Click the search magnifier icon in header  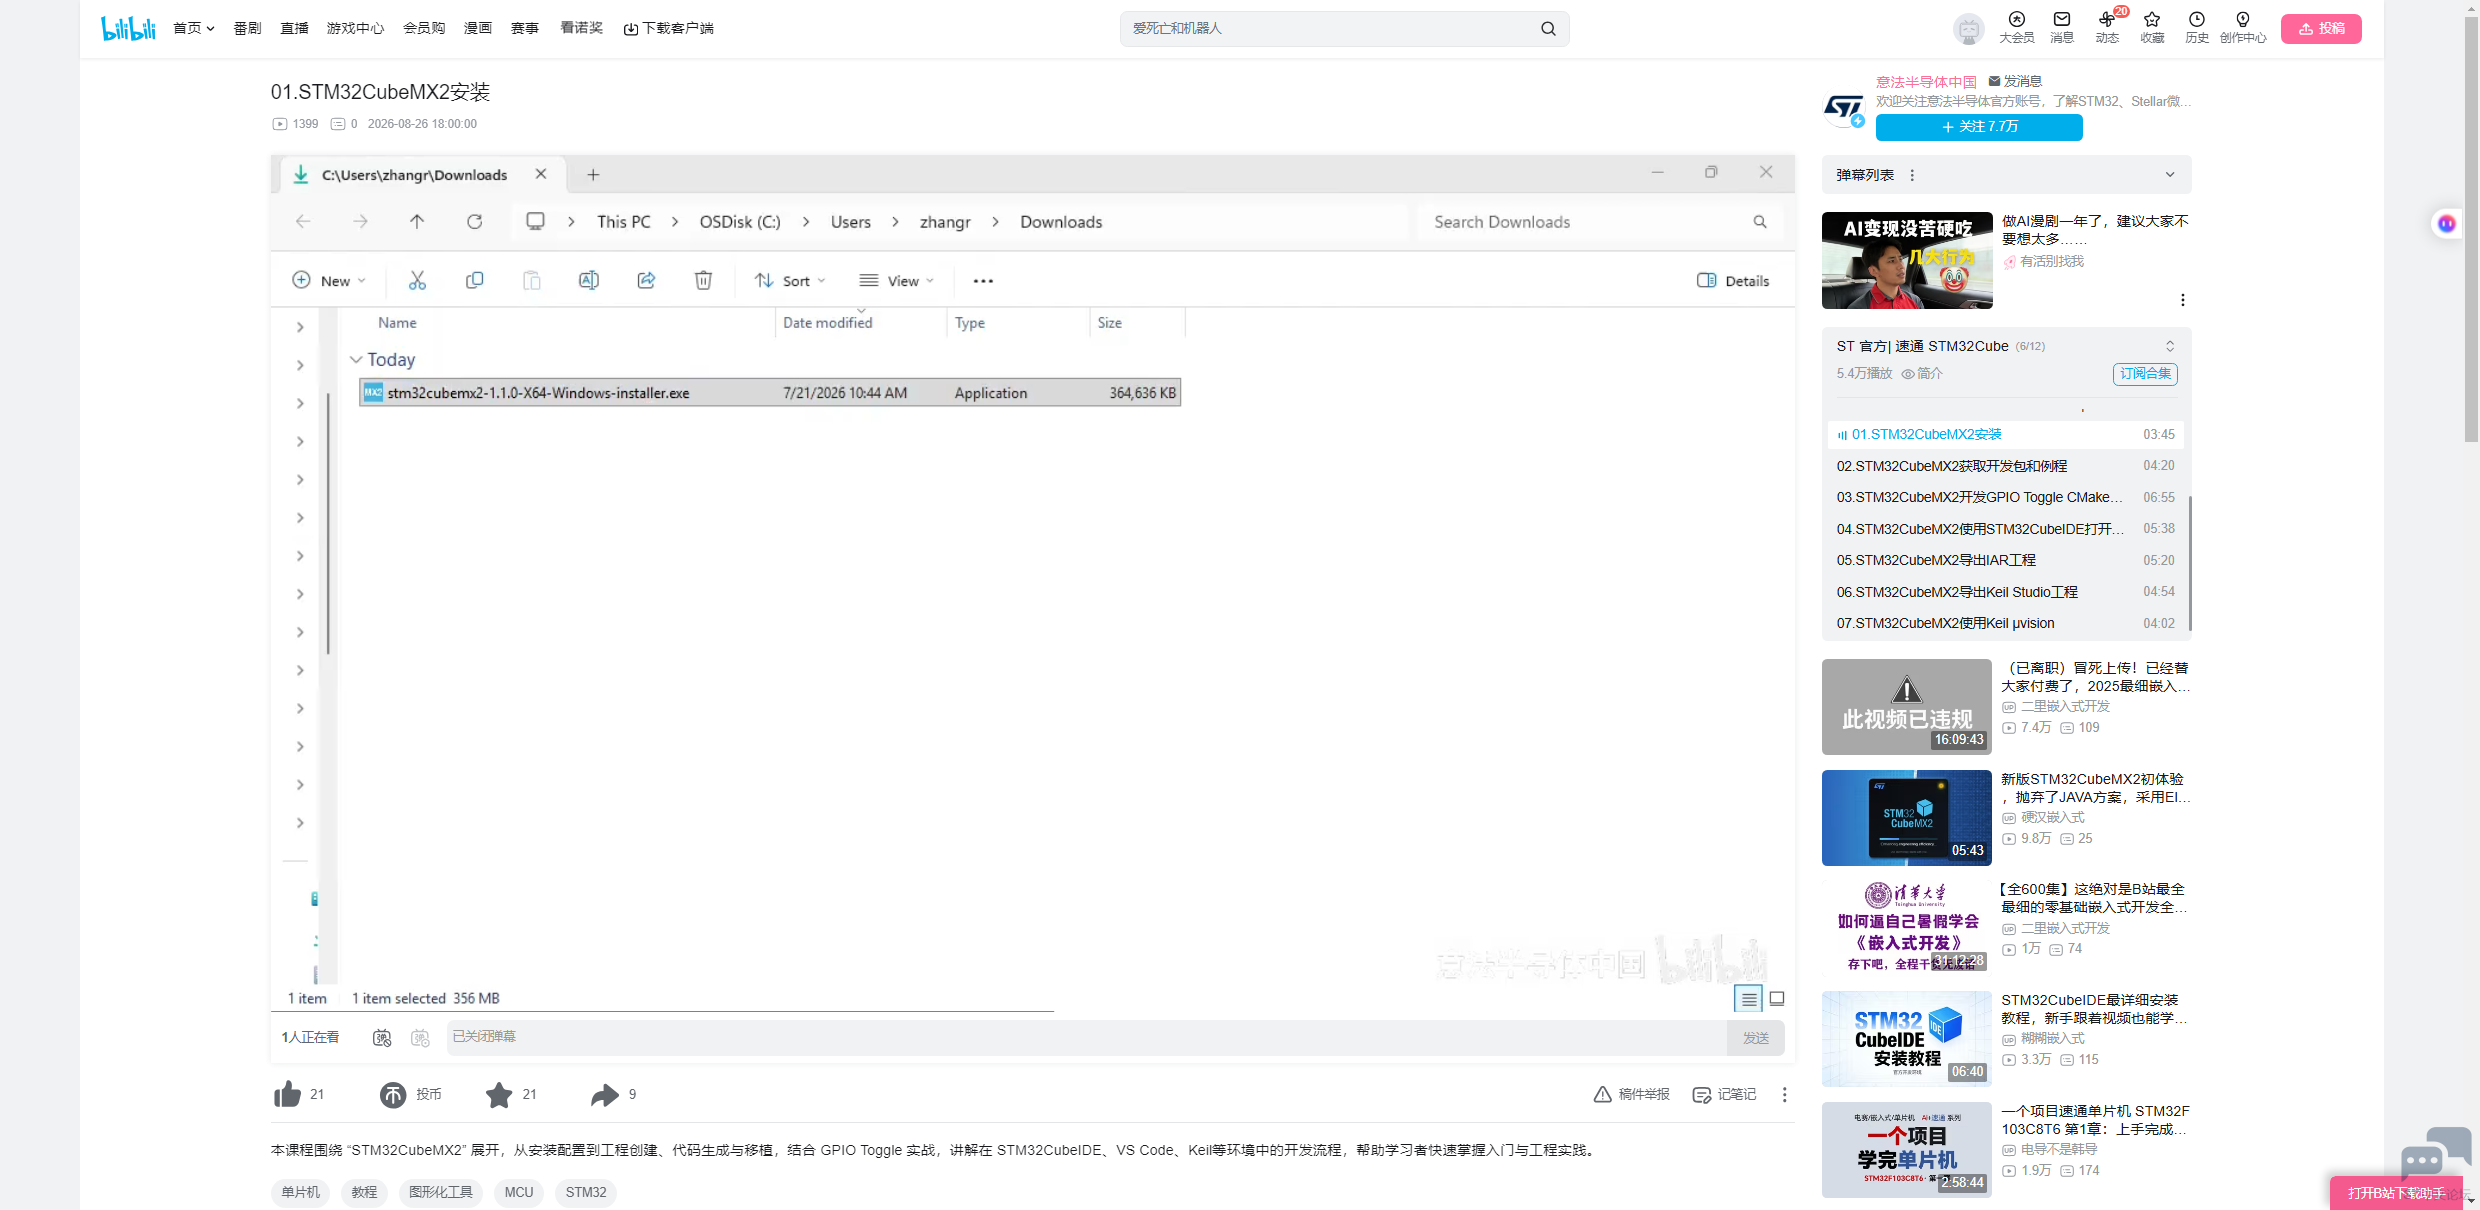click(1548, 28)
